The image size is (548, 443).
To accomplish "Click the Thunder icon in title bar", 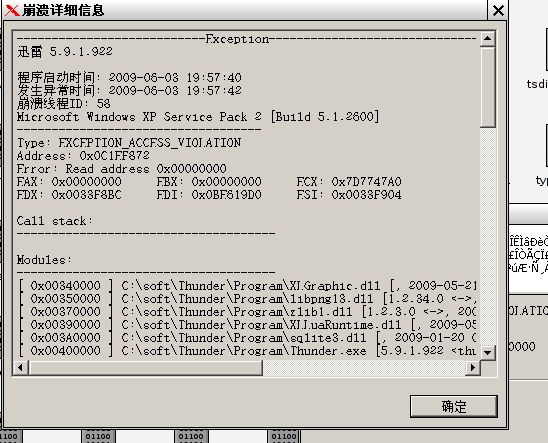I will [x=12, y=10].
